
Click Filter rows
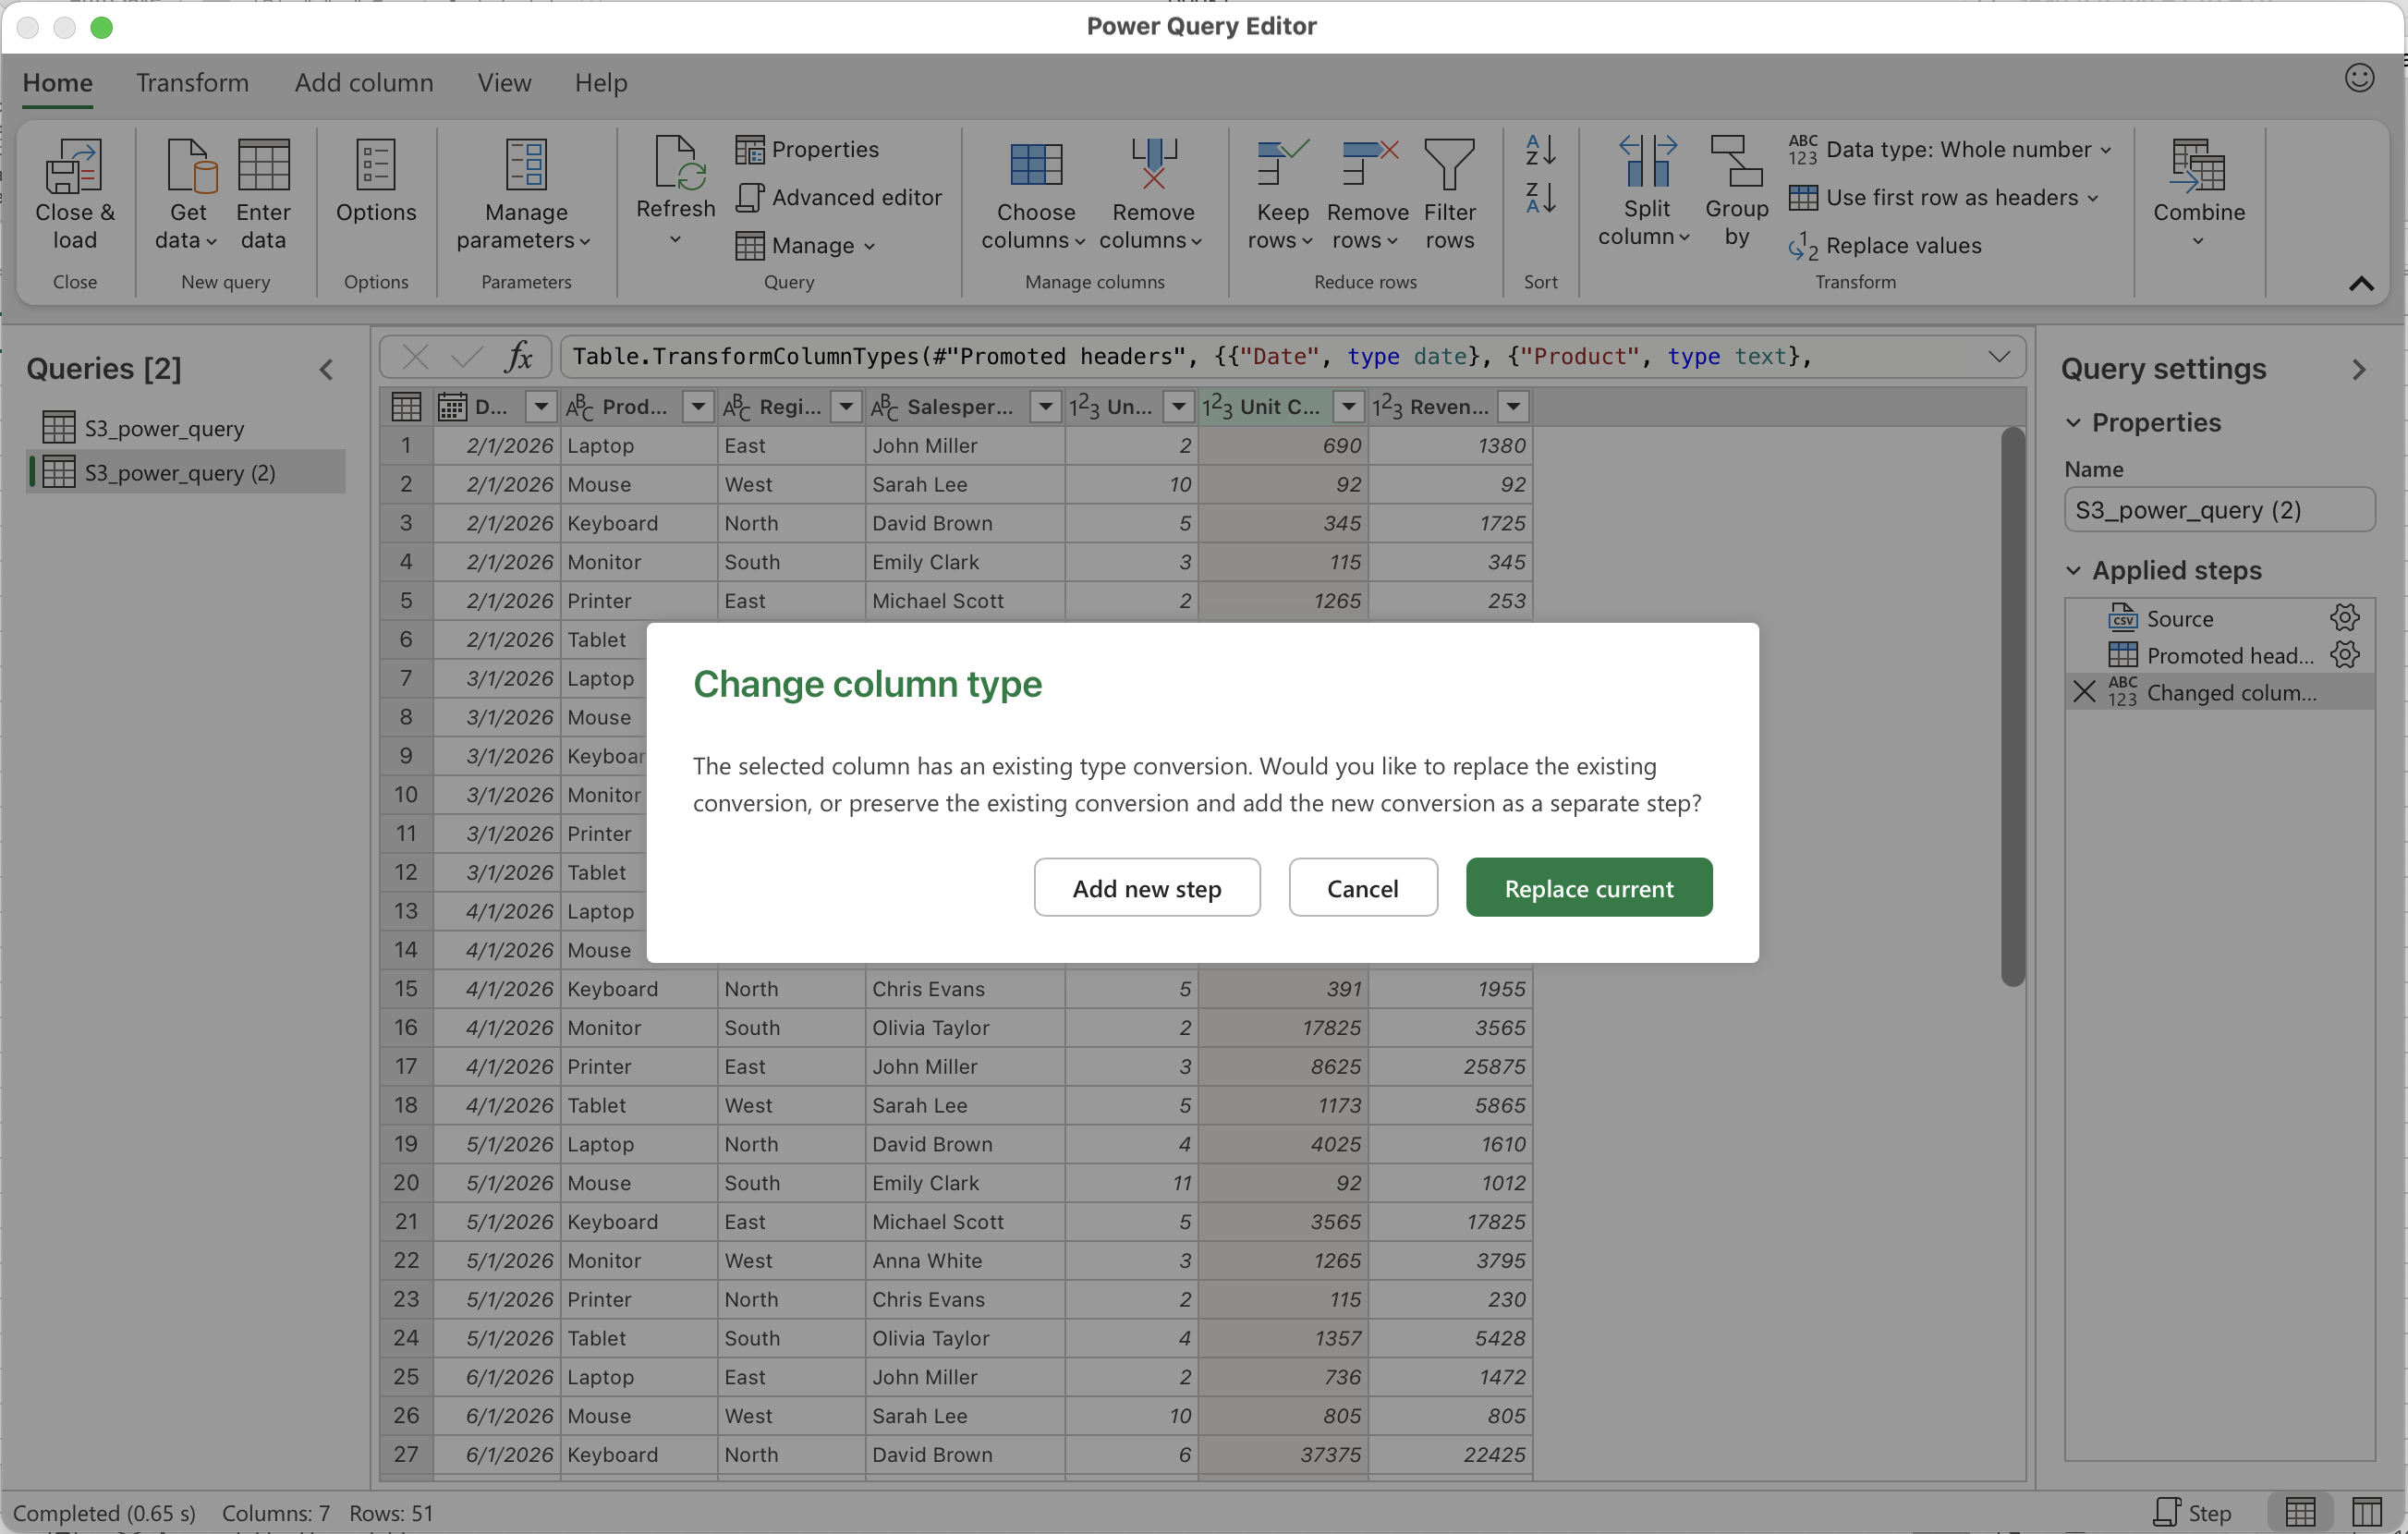tap(1449, 194)
